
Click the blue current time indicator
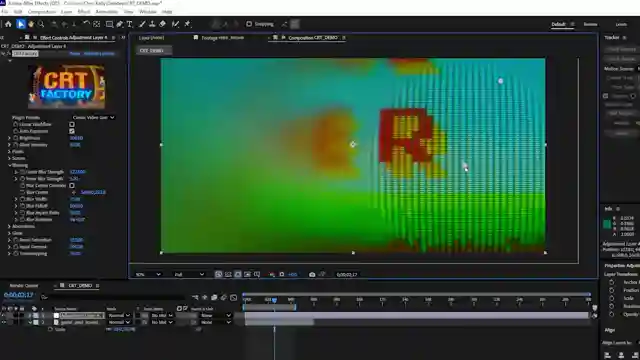[x=274, y=300]
